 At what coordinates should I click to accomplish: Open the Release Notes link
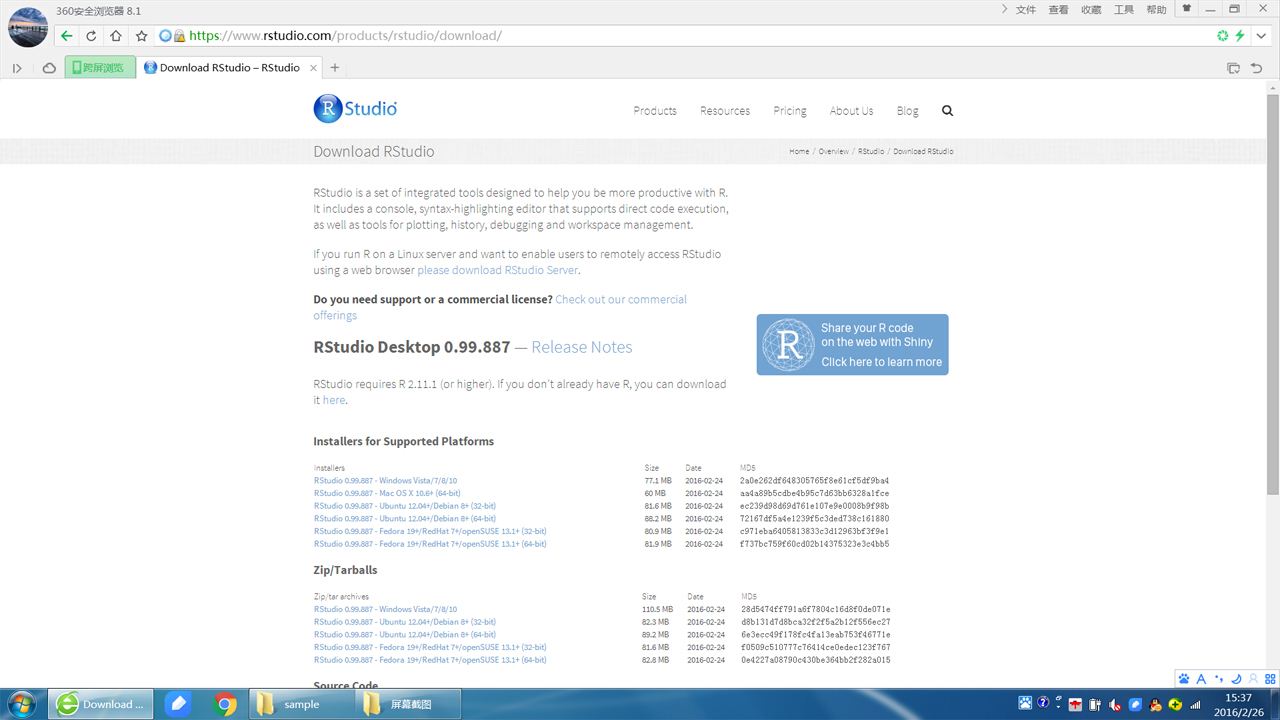(582, 347)
